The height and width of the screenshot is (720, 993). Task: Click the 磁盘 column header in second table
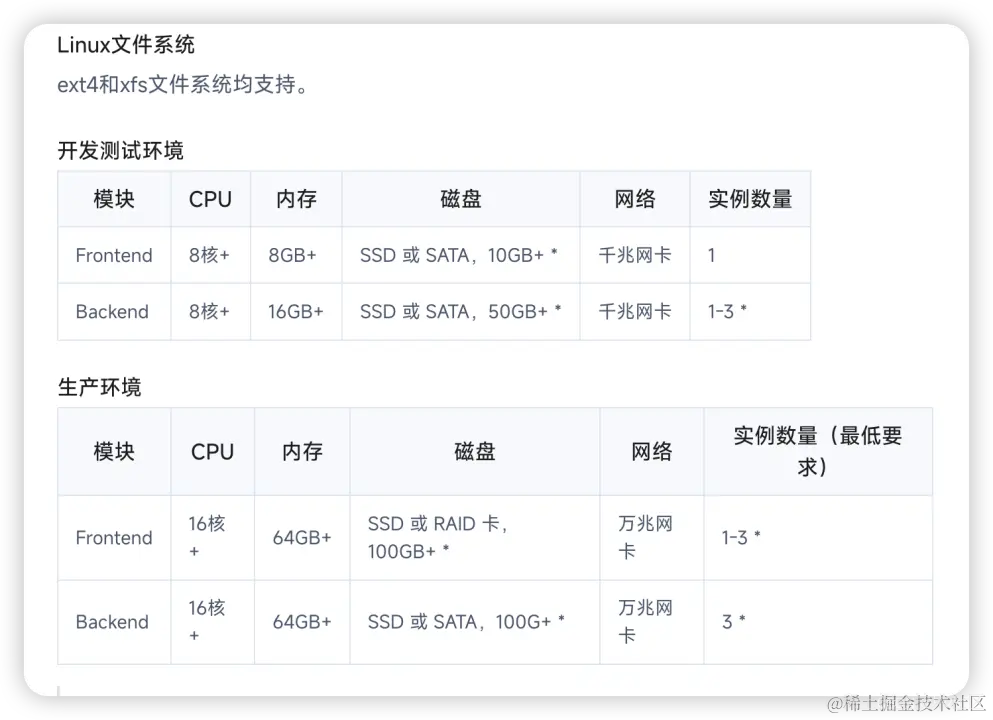pyautogui.click(x=474, y=451)
